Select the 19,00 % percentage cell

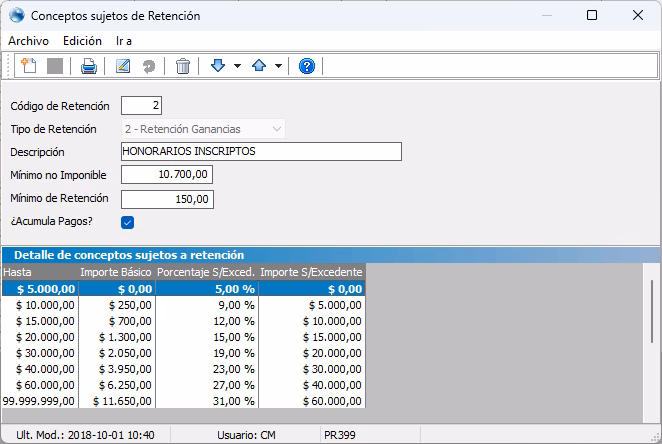207,353
